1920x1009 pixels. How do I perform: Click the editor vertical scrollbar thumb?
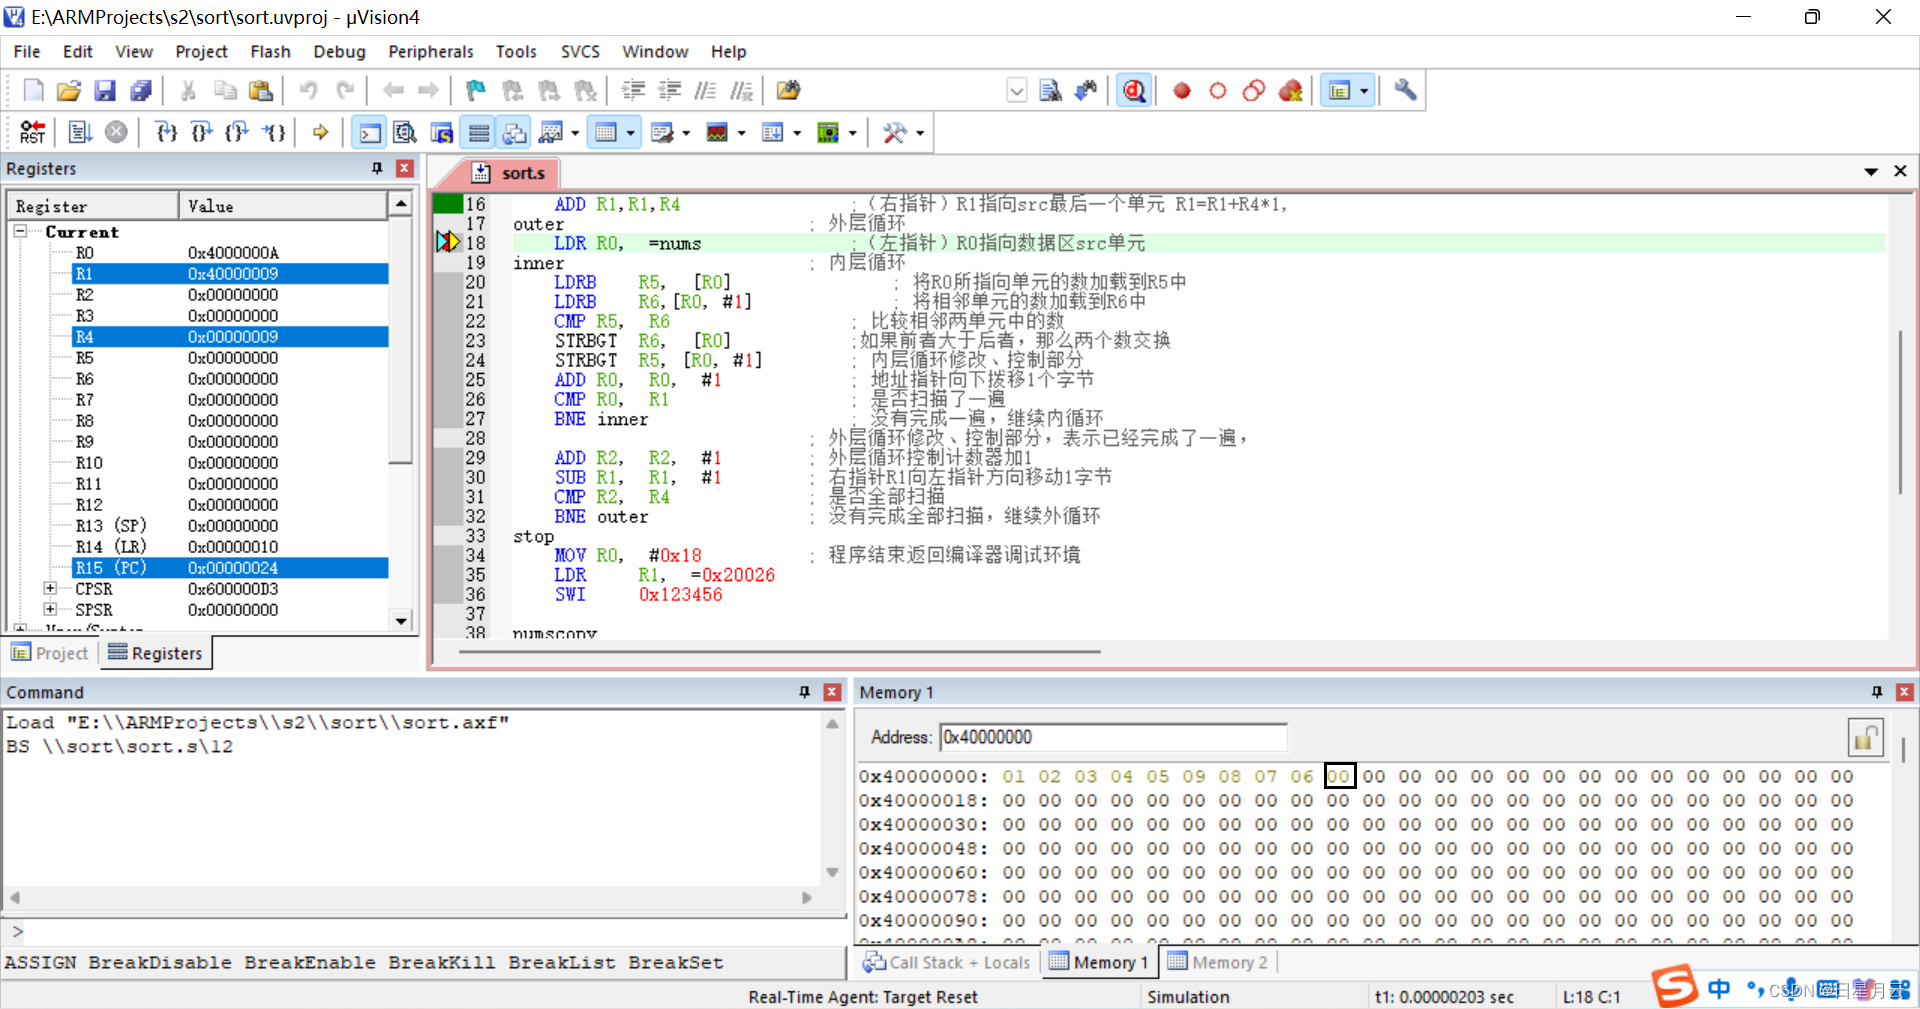[x=1901, y=410]
